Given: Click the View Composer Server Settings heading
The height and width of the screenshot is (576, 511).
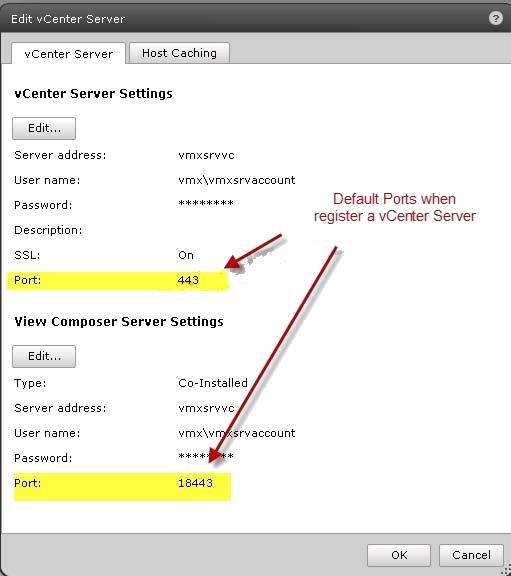Looking at the screenshot, I should pyautogui.click(x=119, y=321).
